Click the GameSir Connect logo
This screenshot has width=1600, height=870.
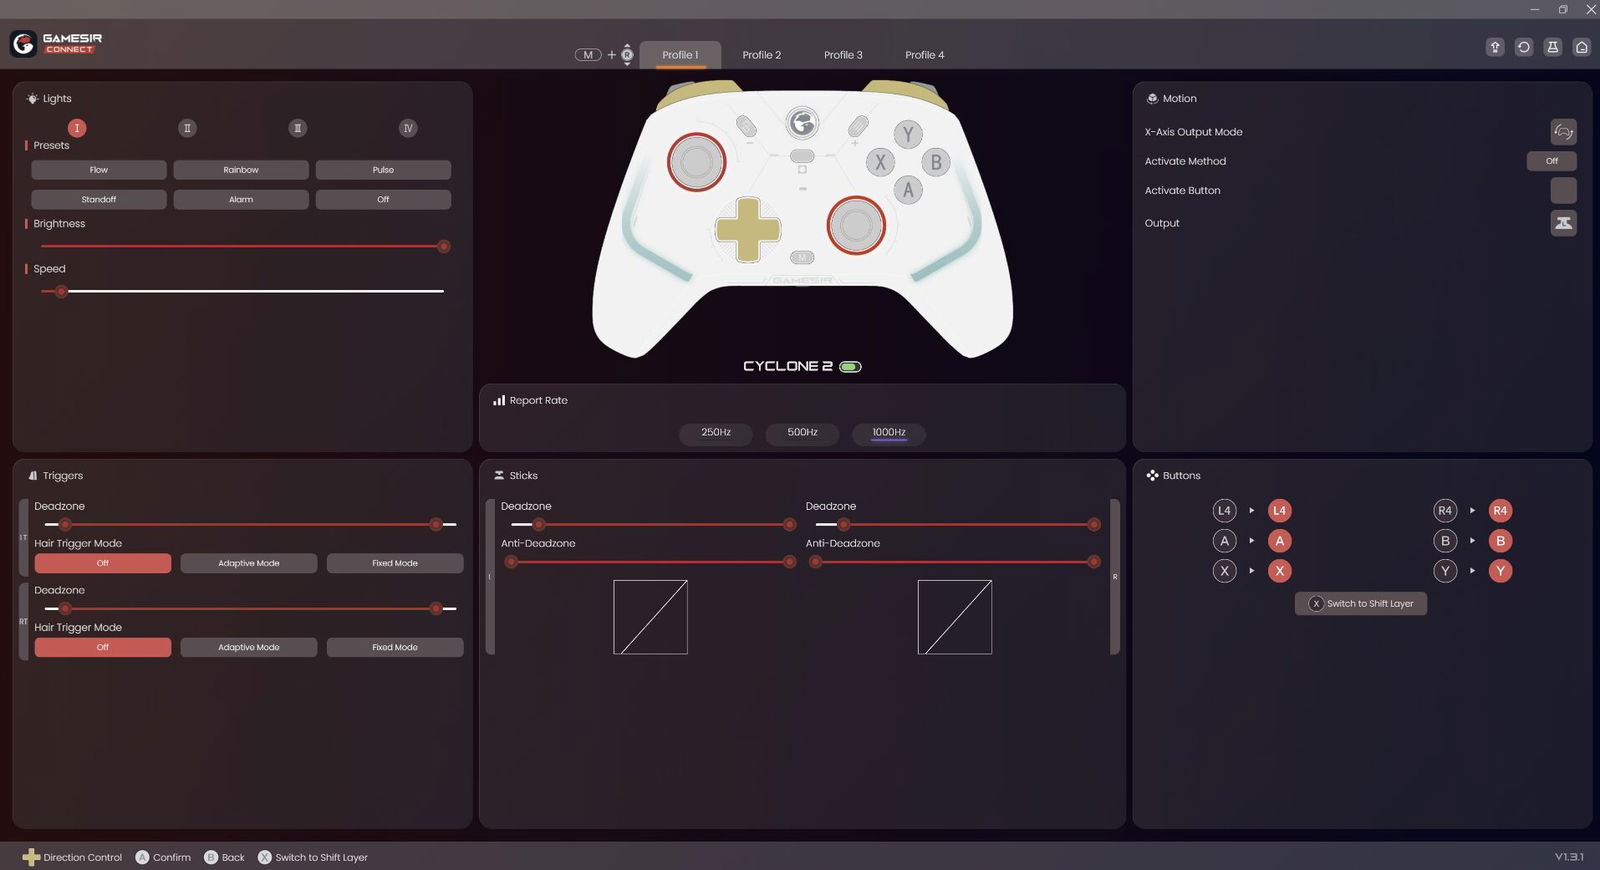coord(56,43)
